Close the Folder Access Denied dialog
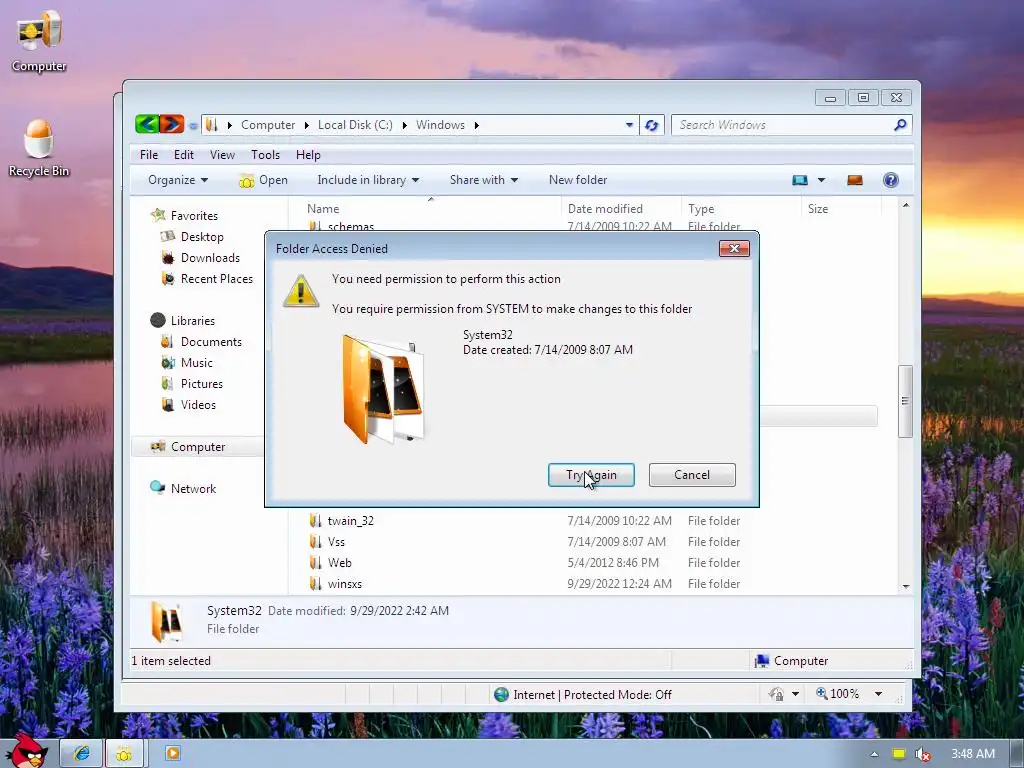The height and width of the screenshot is (768, 1024). pos(734,248)
